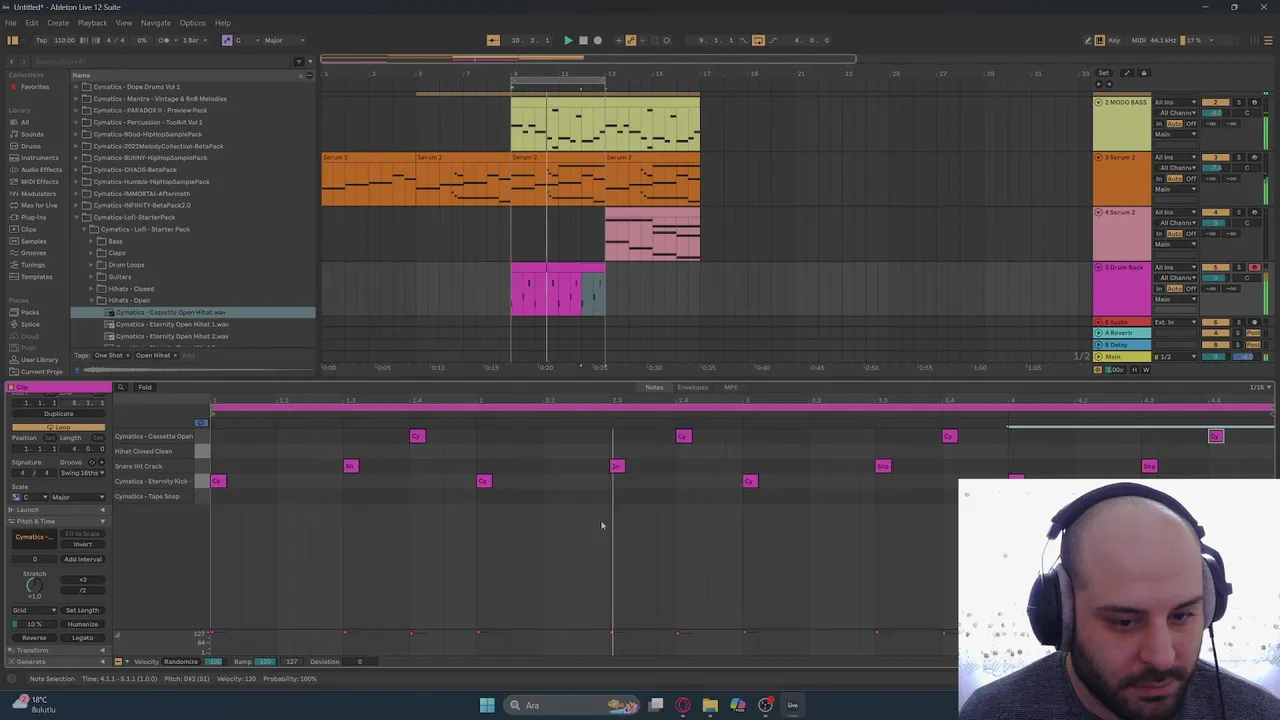Click the Humanize button

coord(83,624)
